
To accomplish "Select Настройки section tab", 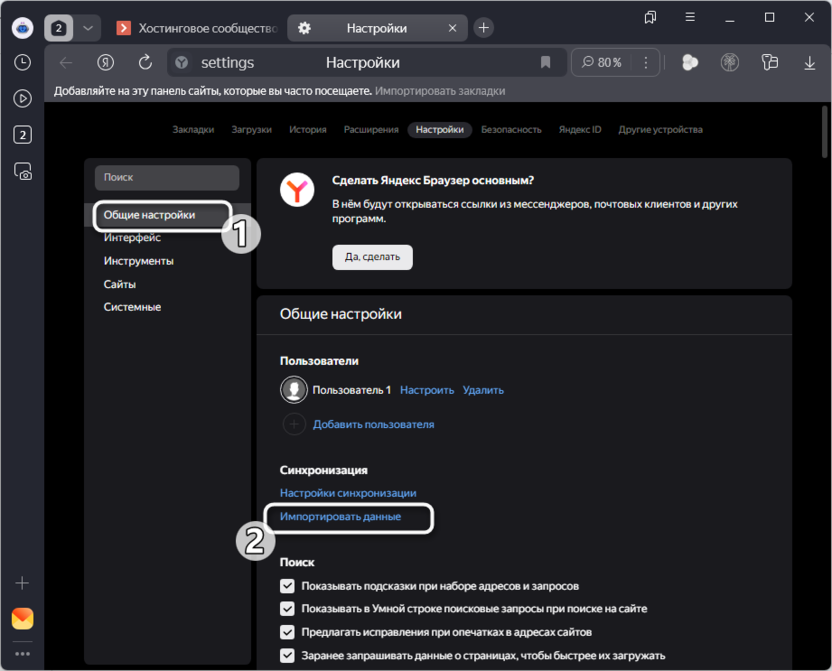I will coord(440,129).
